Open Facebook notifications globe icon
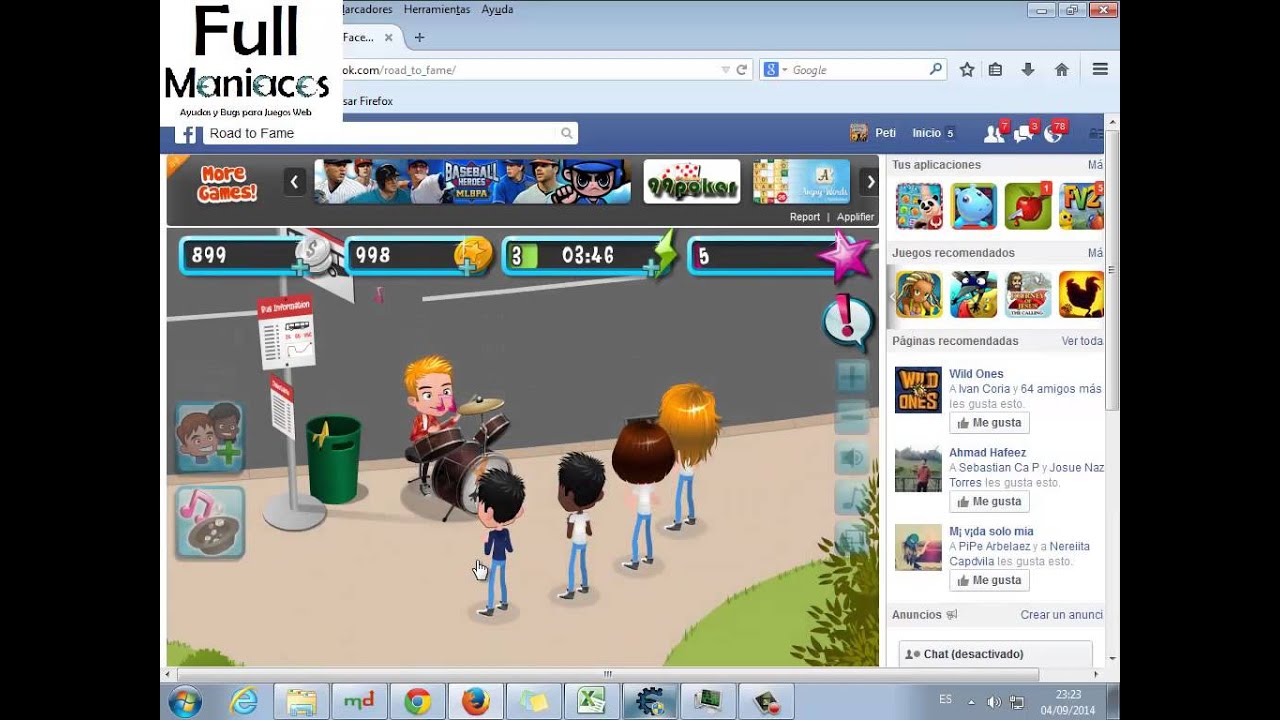The image size is (1280, 720). (1054, 132)
